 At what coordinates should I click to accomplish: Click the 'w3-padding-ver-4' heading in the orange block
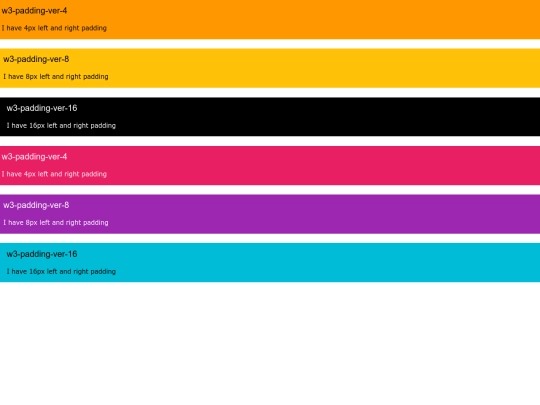coord(34,11)
